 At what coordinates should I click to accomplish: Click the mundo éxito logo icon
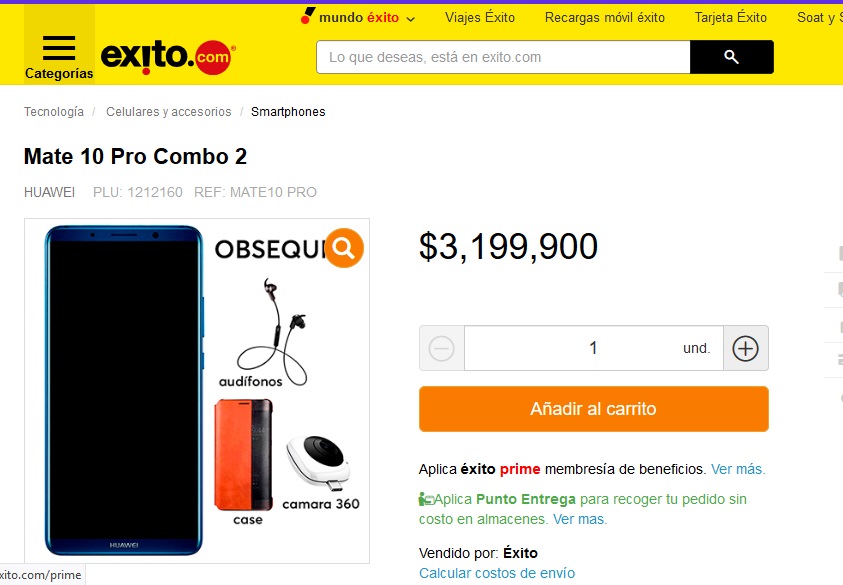pyautogui.click(x=308, y=16)
